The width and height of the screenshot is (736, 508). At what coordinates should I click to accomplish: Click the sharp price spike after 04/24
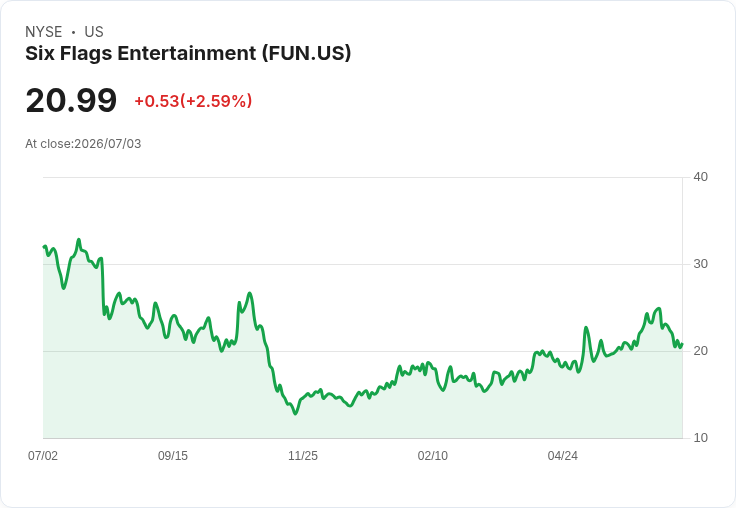tap(586, 327)
